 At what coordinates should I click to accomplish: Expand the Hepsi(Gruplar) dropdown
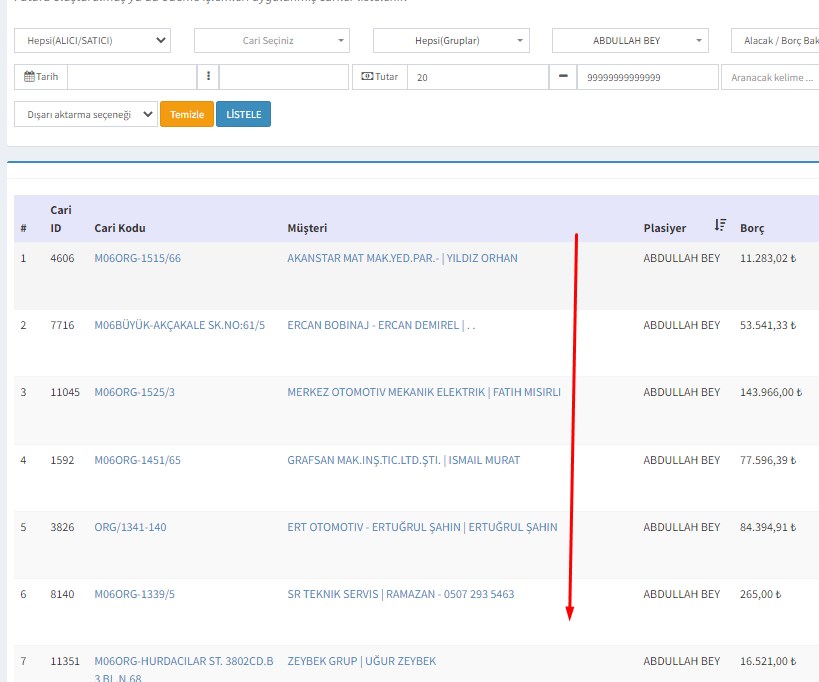[x=450, y=41]
